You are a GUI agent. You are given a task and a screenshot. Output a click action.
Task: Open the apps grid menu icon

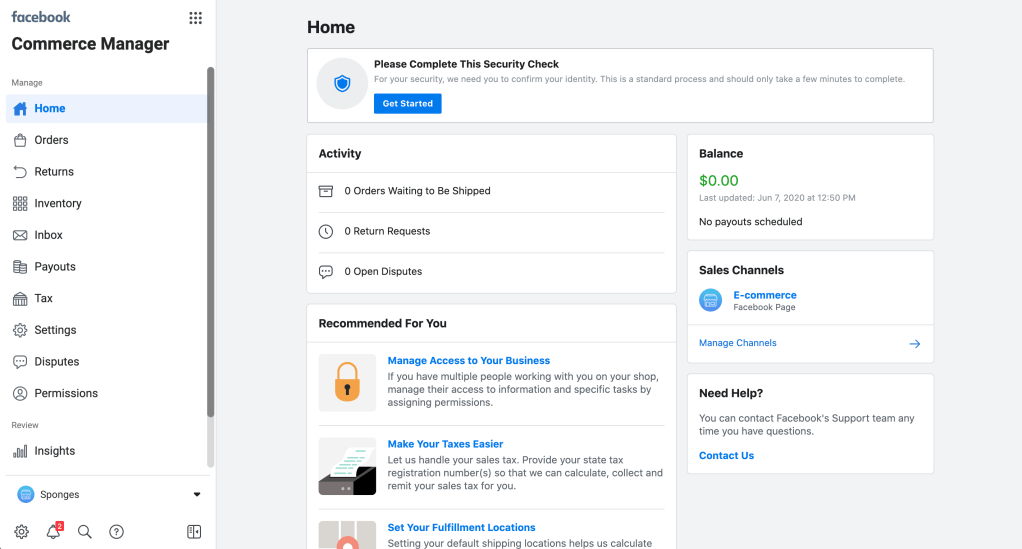point(195,18)
